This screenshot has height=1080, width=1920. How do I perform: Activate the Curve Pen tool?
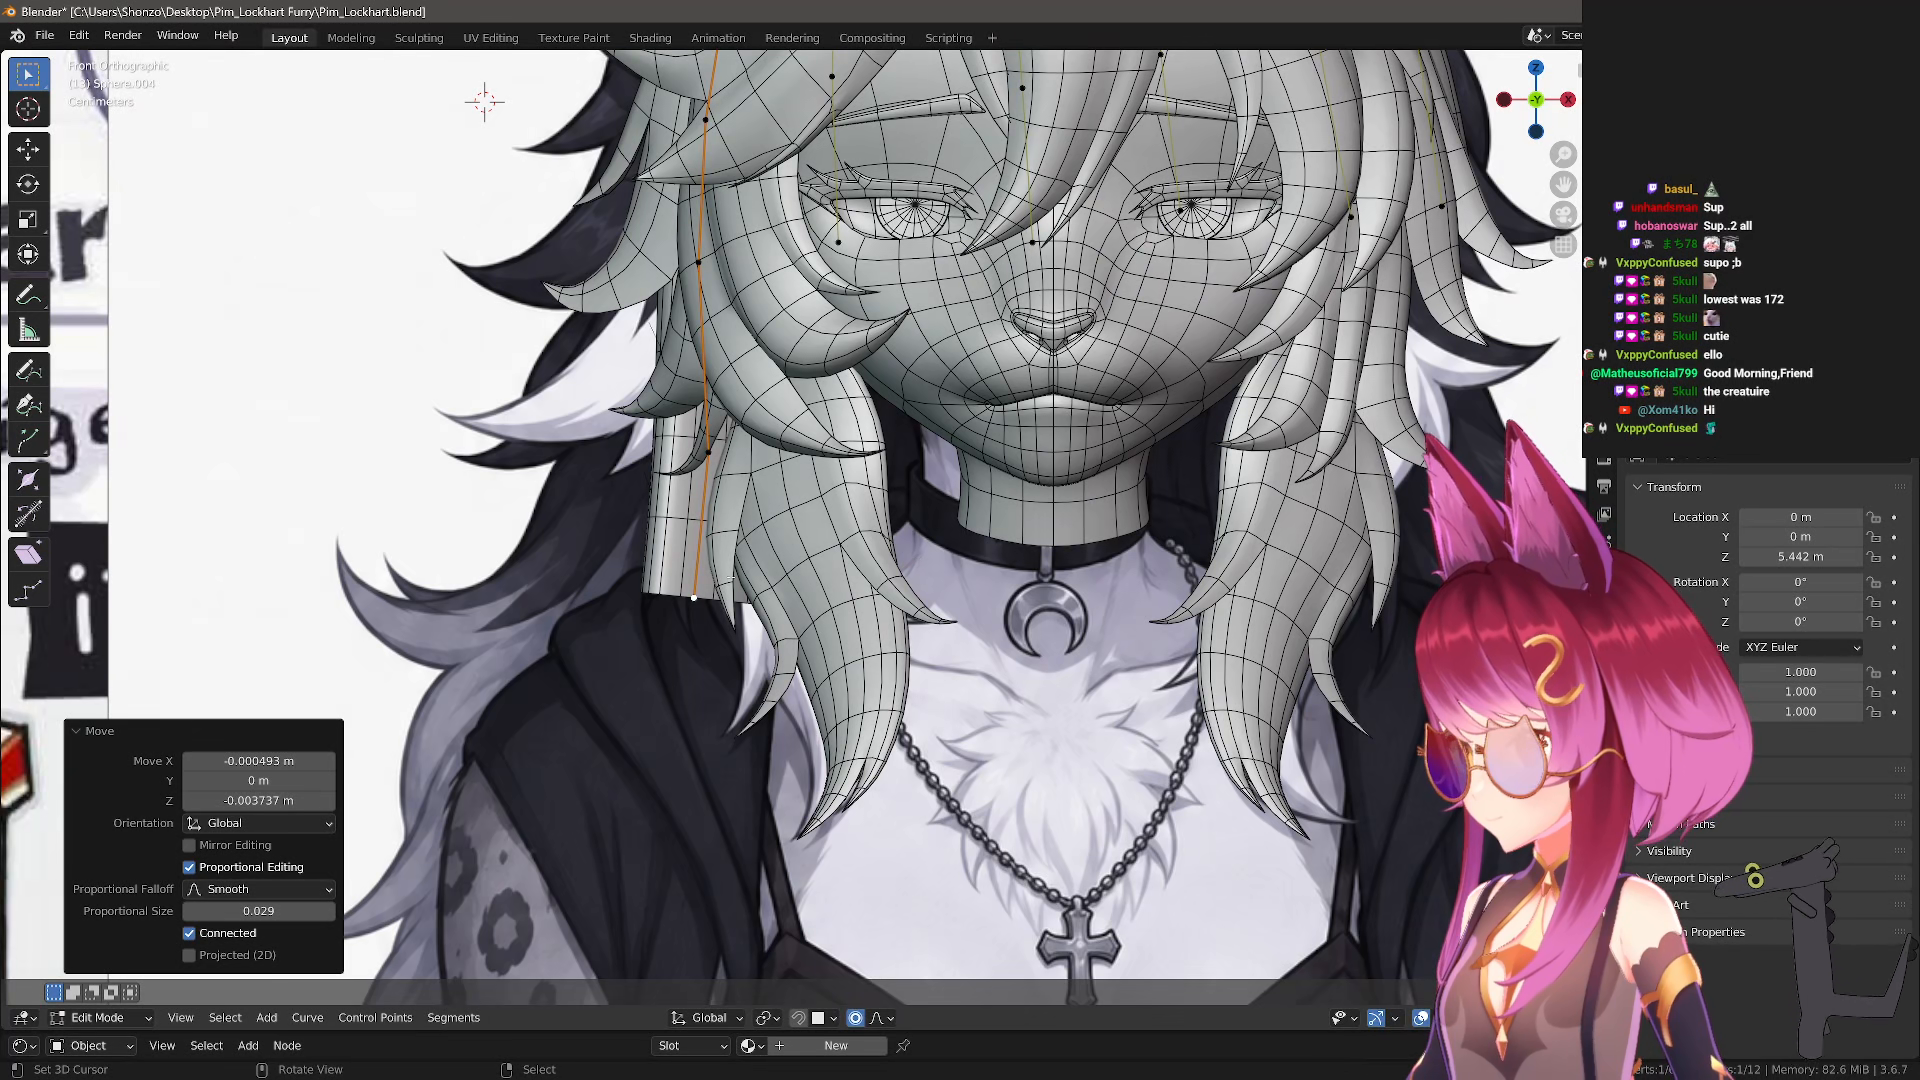coord(28,405)
